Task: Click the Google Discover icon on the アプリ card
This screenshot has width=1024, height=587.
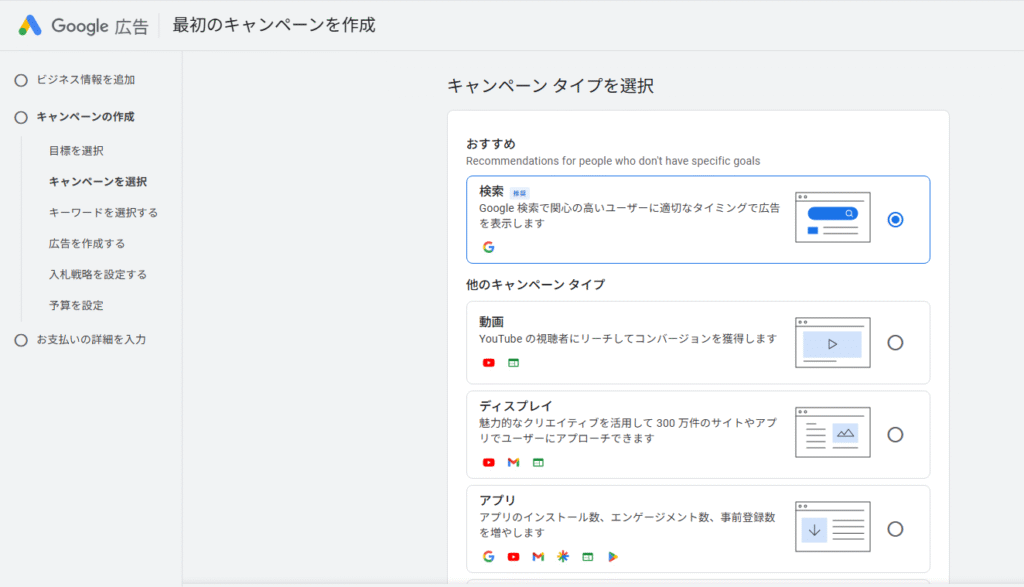Action: [562, 556]
